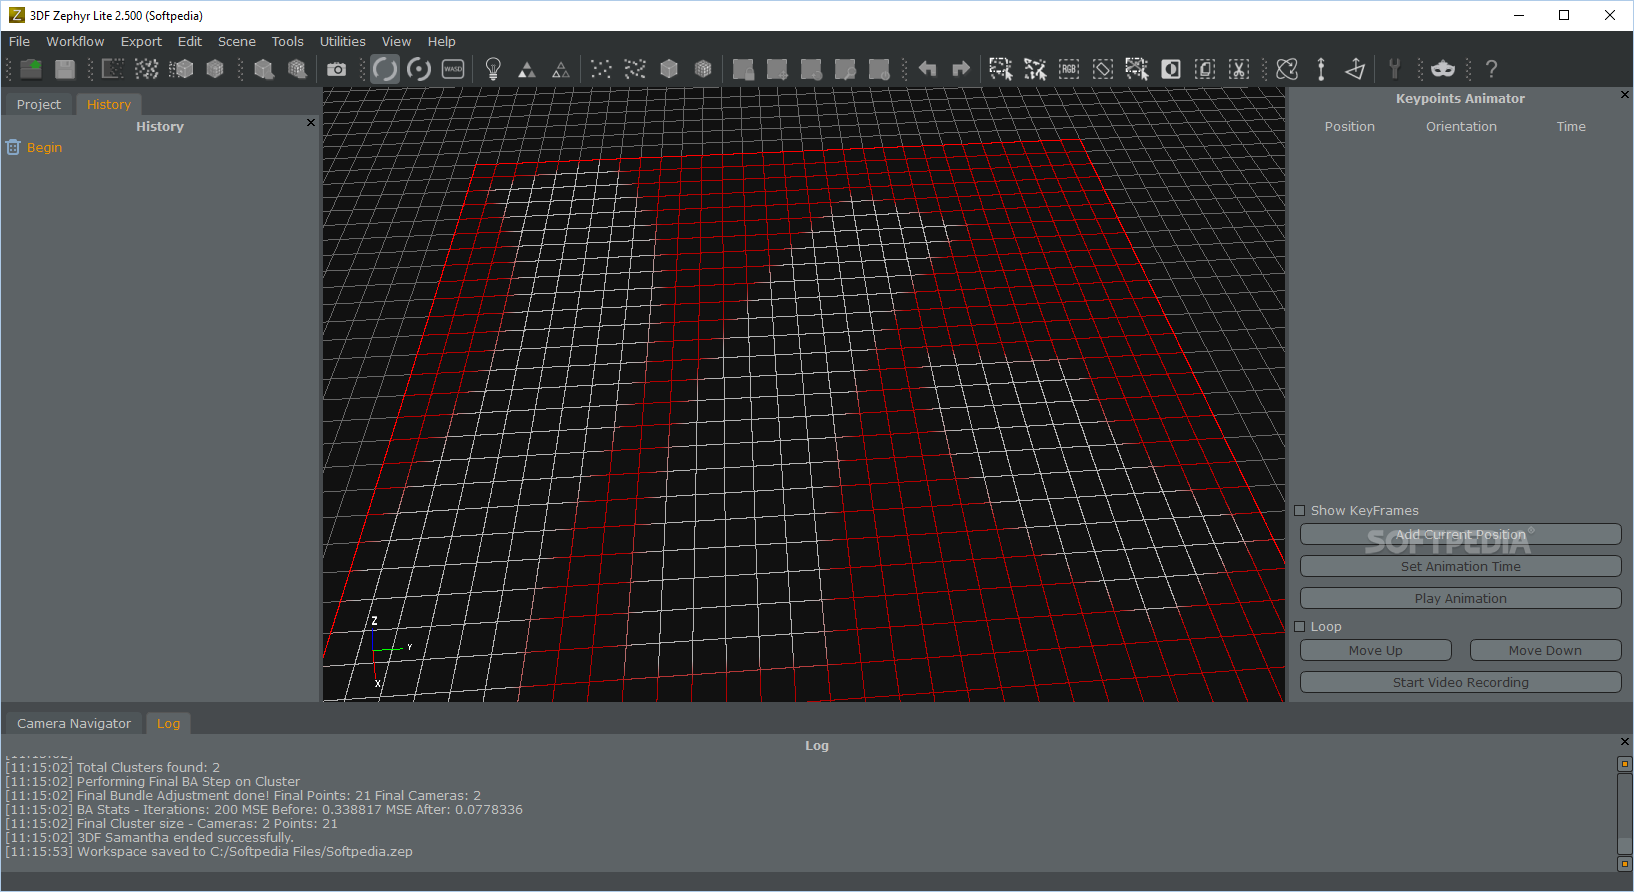1634x892 pixels.
Task: Select the History tab
Action: pos(109,104)
